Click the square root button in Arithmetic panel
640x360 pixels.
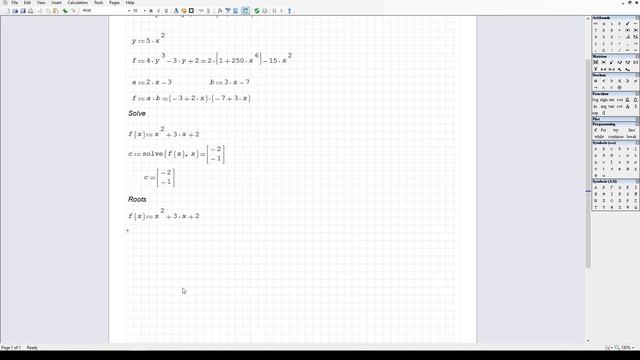coord(627,37)
